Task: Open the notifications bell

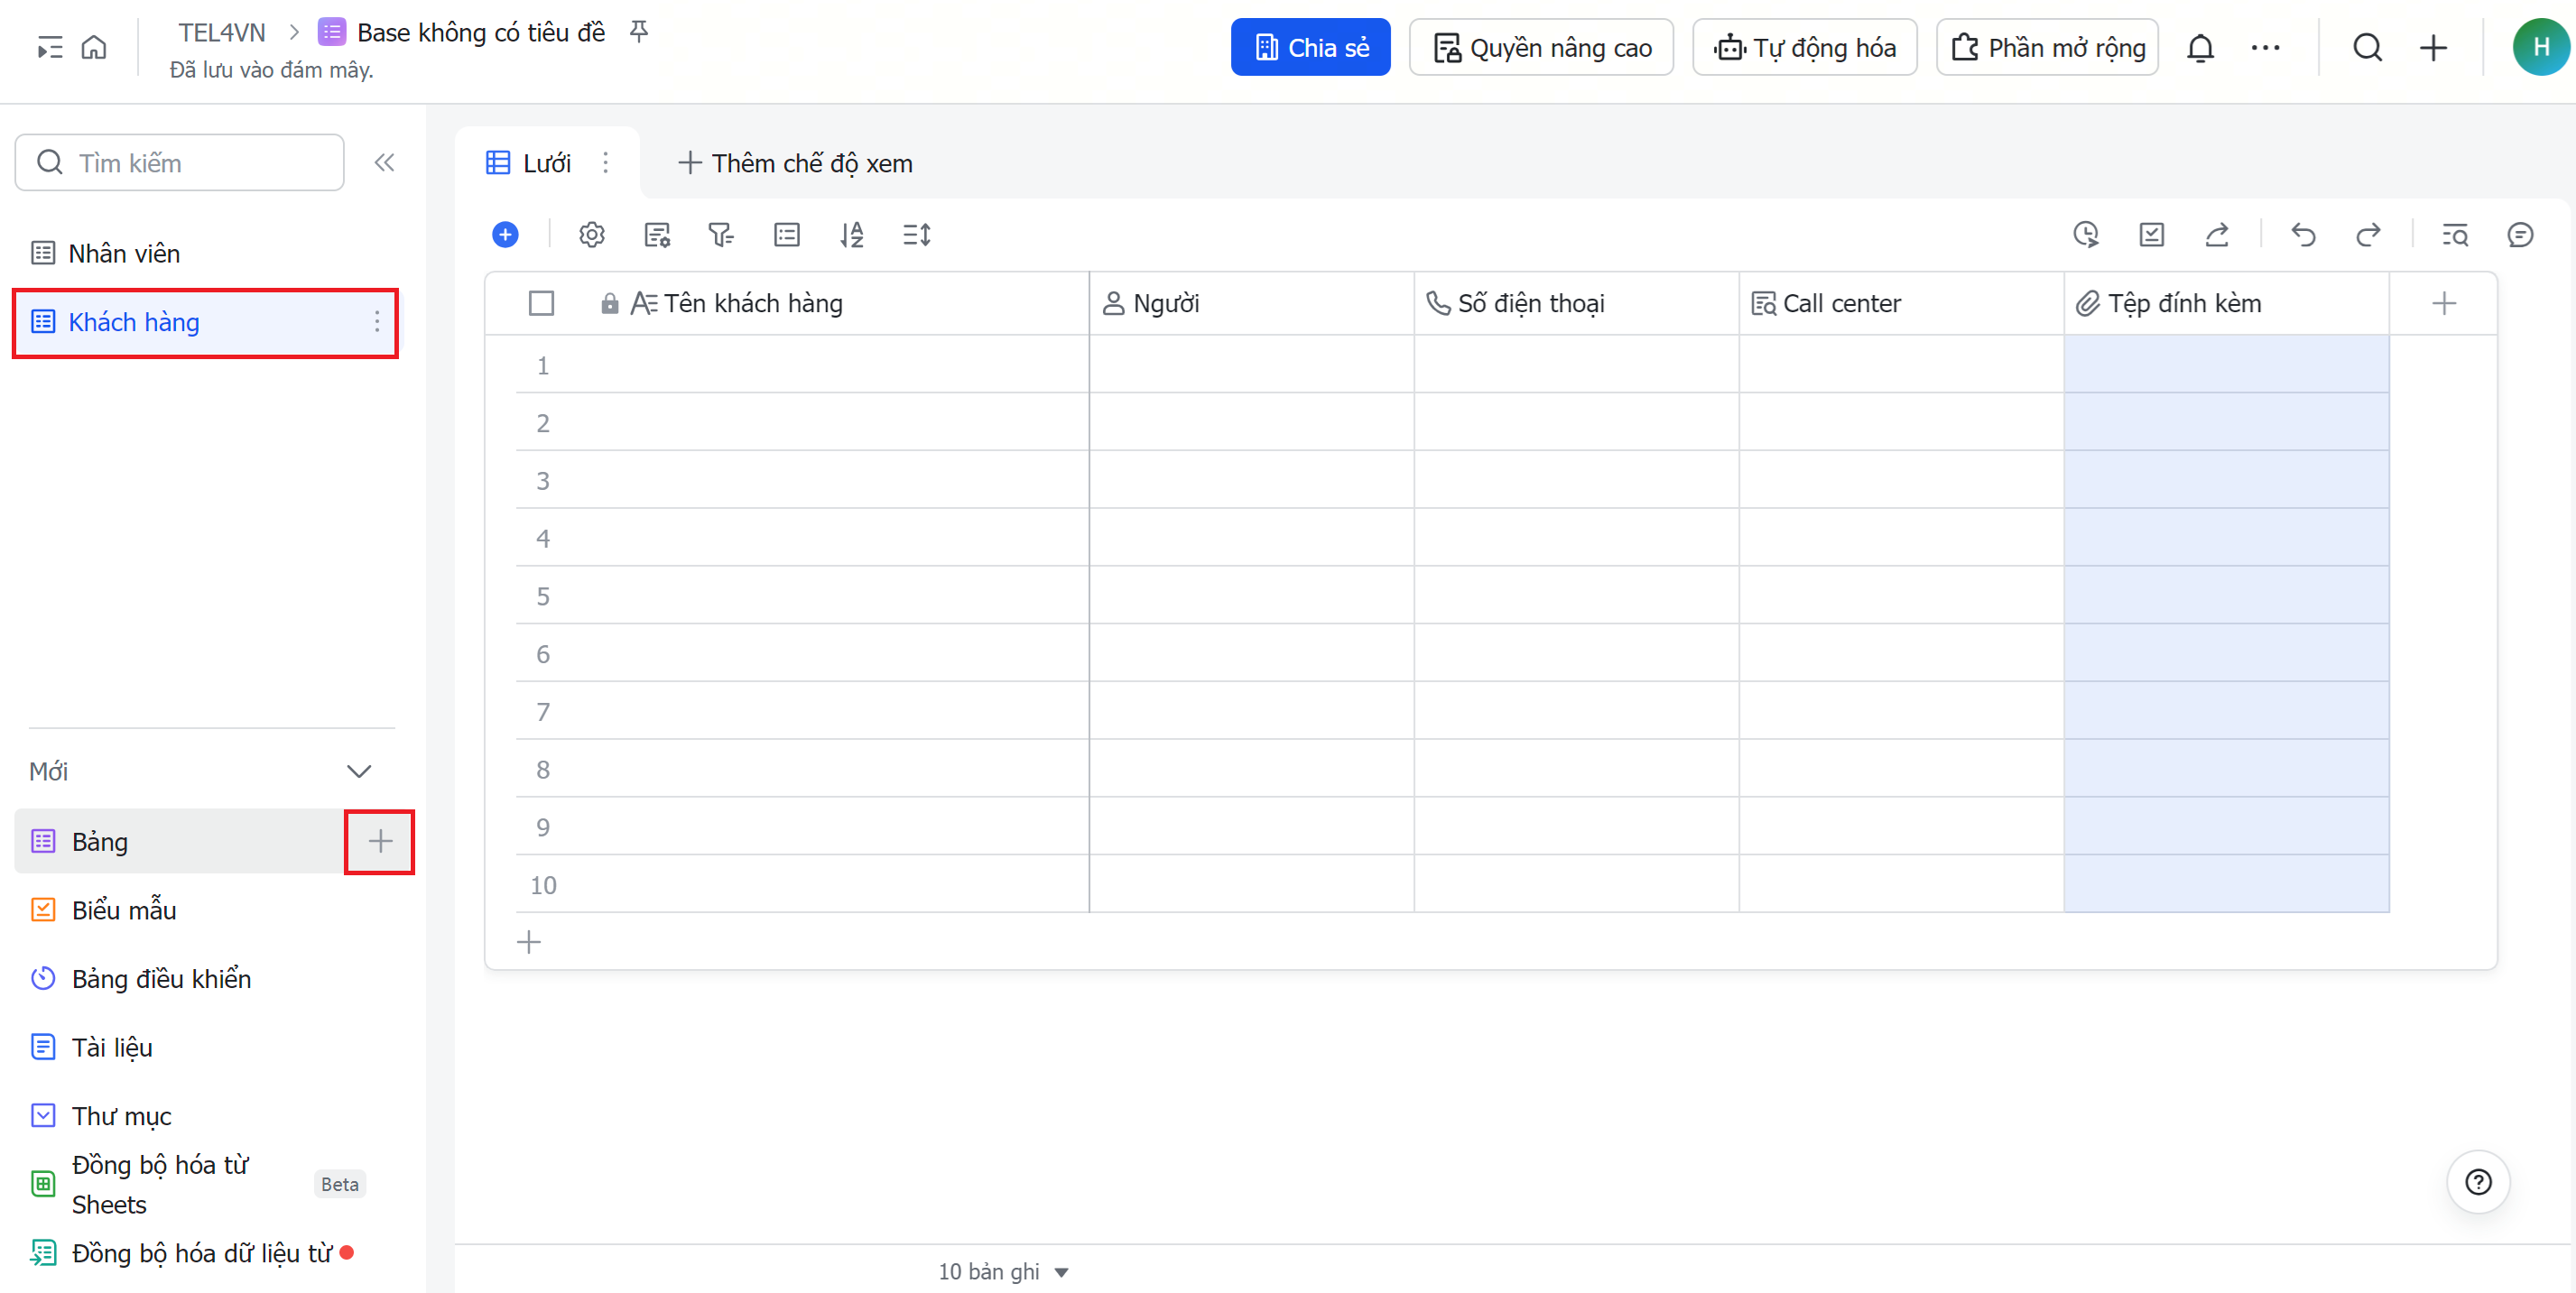Action: 2200,48
